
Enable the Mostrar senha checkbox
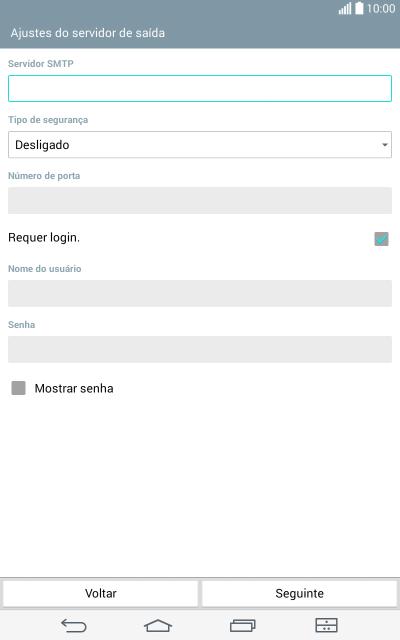pyautogui.click(x=18, y=388)
